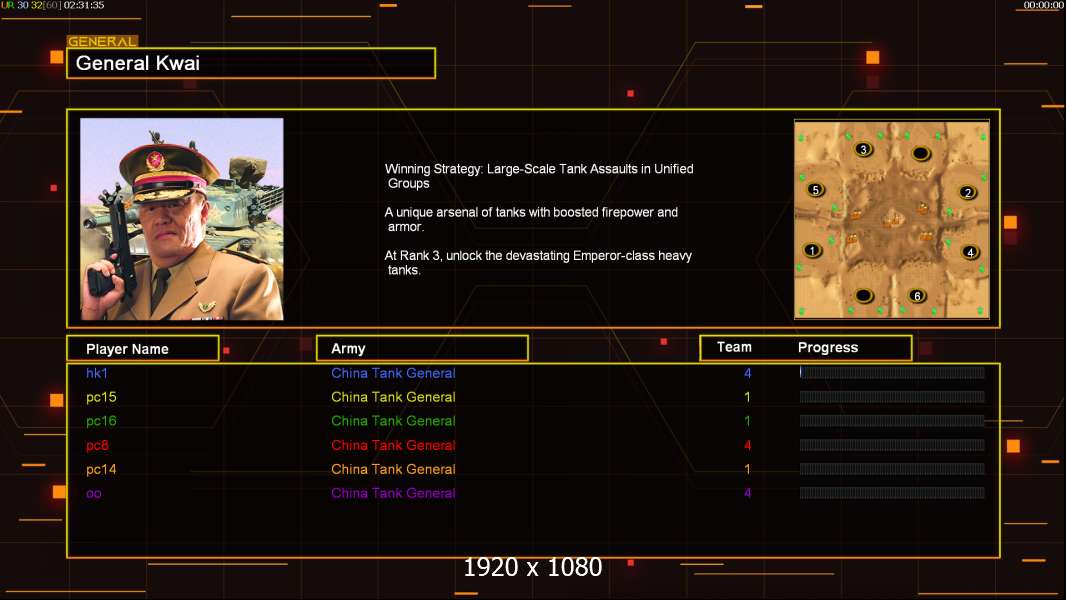This screenshot has width=1066, height=600.
Task: Click the Army column header
Action: 422,349
